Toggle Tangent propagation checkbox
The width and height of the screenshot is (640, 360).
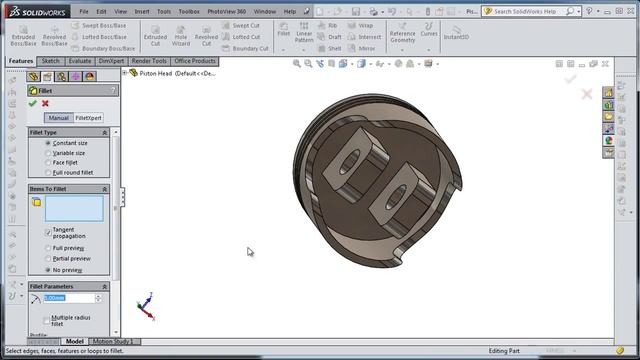pyautogui.click(x=48, y=233)
